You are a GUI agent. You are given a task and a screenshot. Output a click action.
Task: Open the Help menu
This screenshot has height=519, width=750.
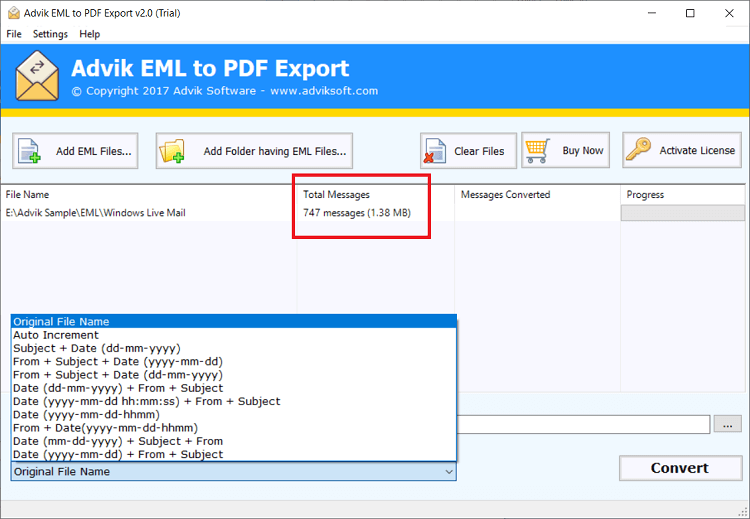click(x=89, y=34)
